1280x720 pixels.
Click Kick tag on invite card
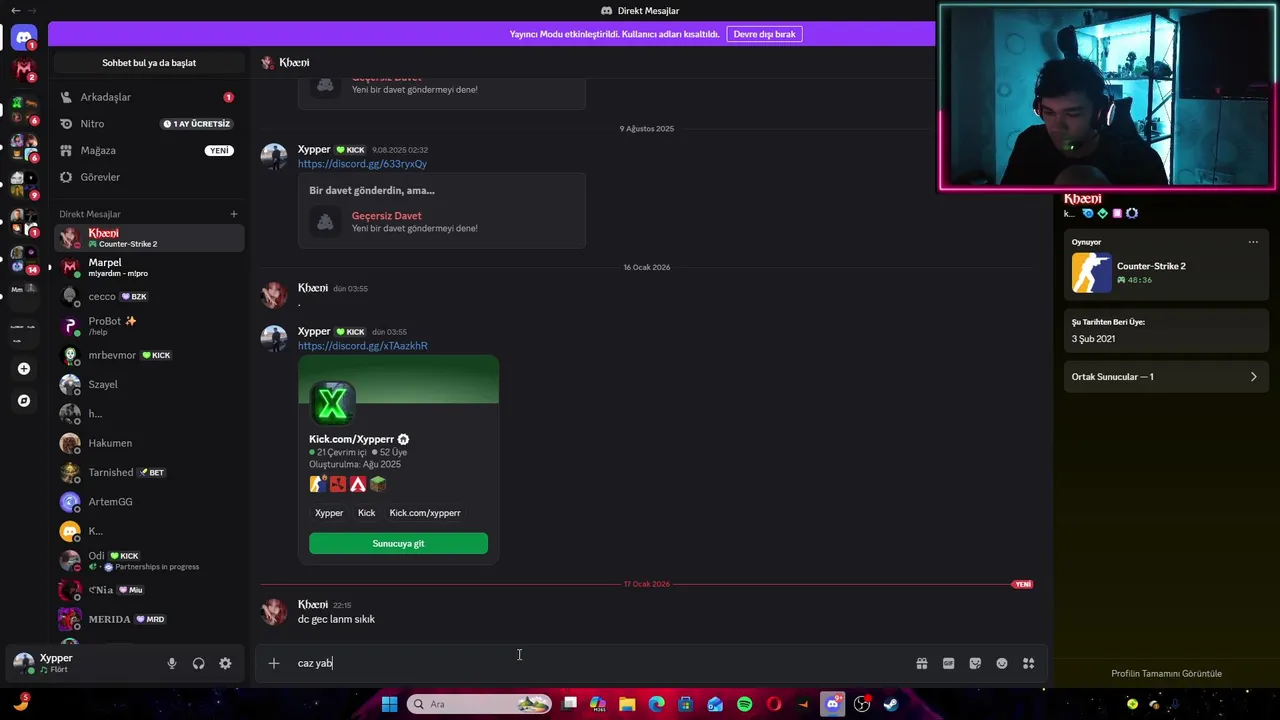point(367,513)
